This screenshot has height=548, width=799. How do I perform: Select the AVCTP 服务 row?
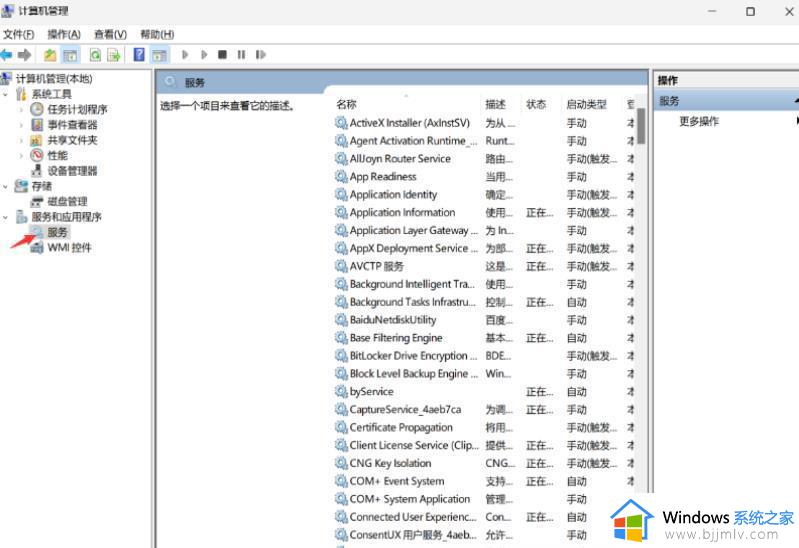377,266
